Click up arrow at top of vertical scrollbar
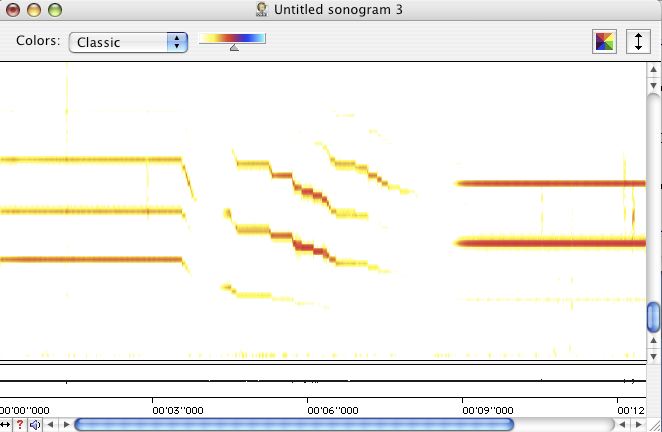This screenshot has height=432, width=662. (x=654, y=69)
